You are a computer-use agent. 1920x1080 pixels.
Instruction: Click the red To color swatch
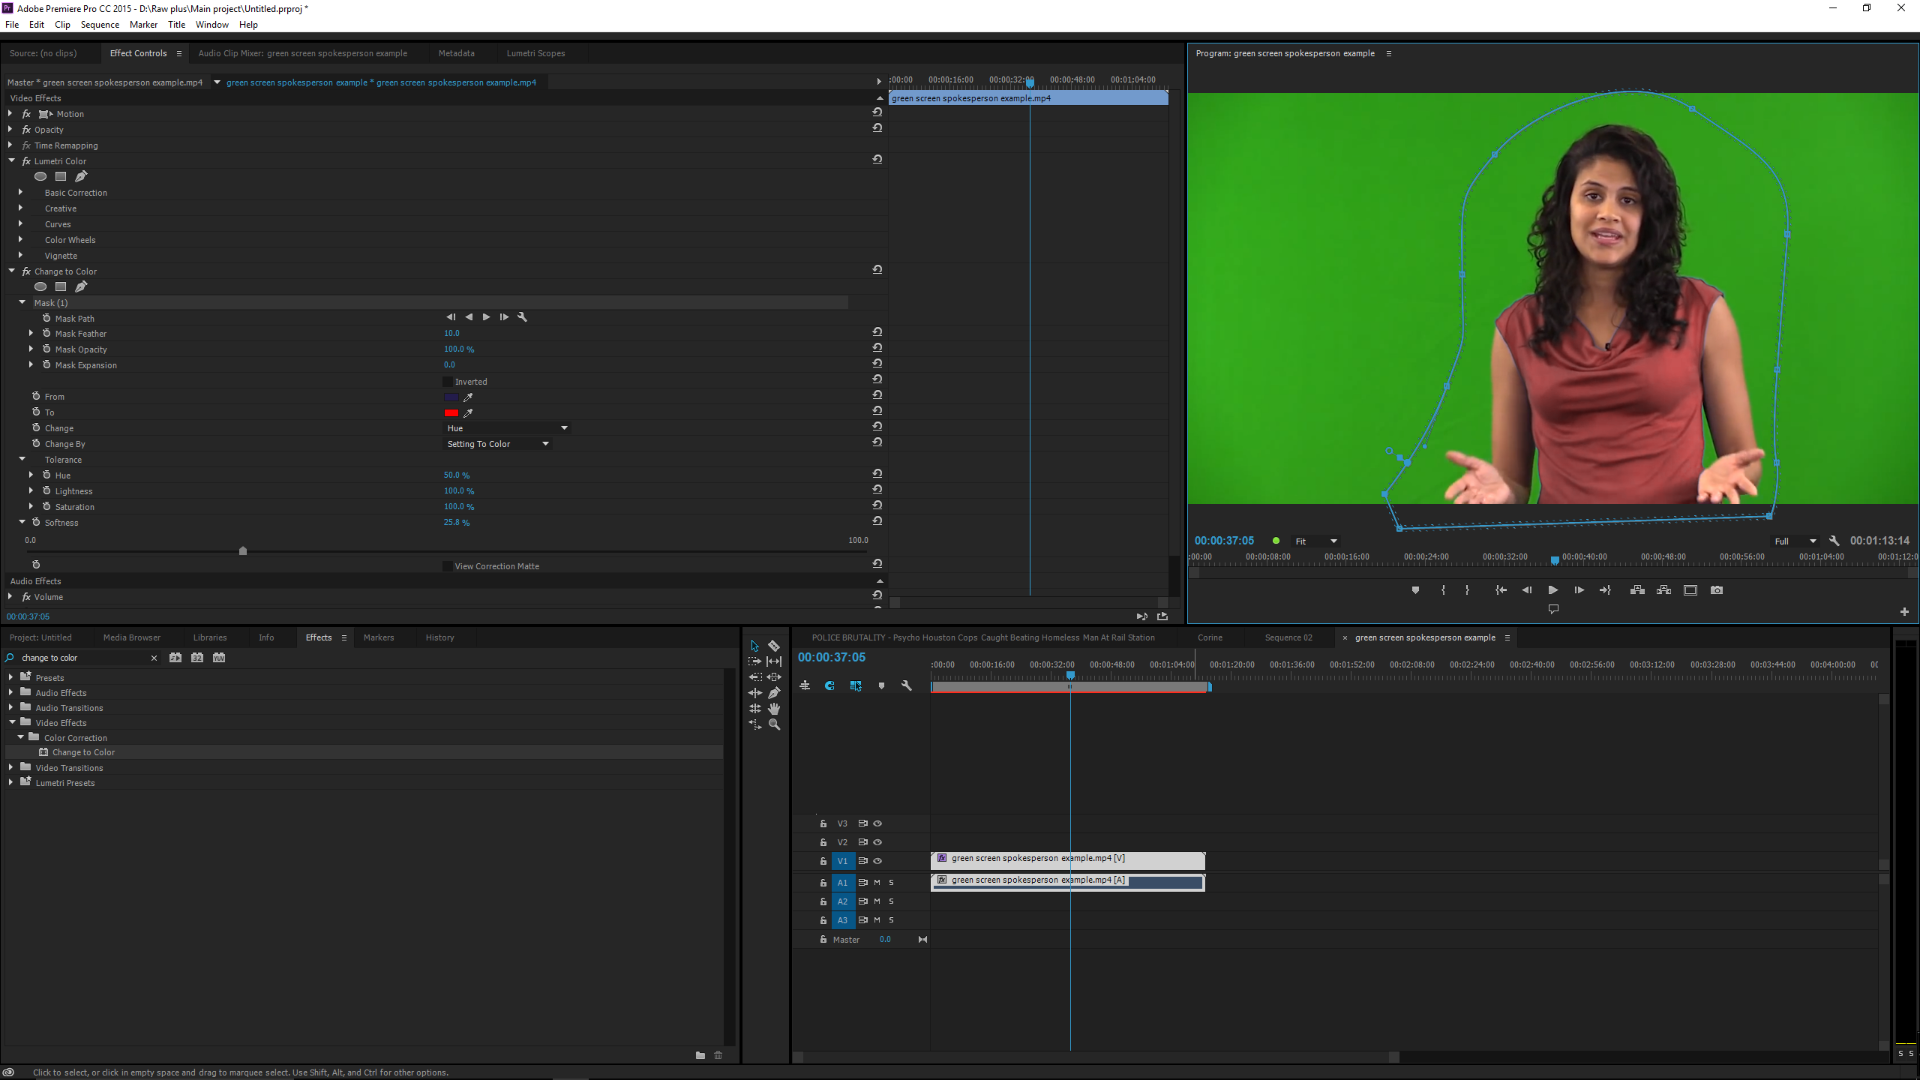(451, 413)
